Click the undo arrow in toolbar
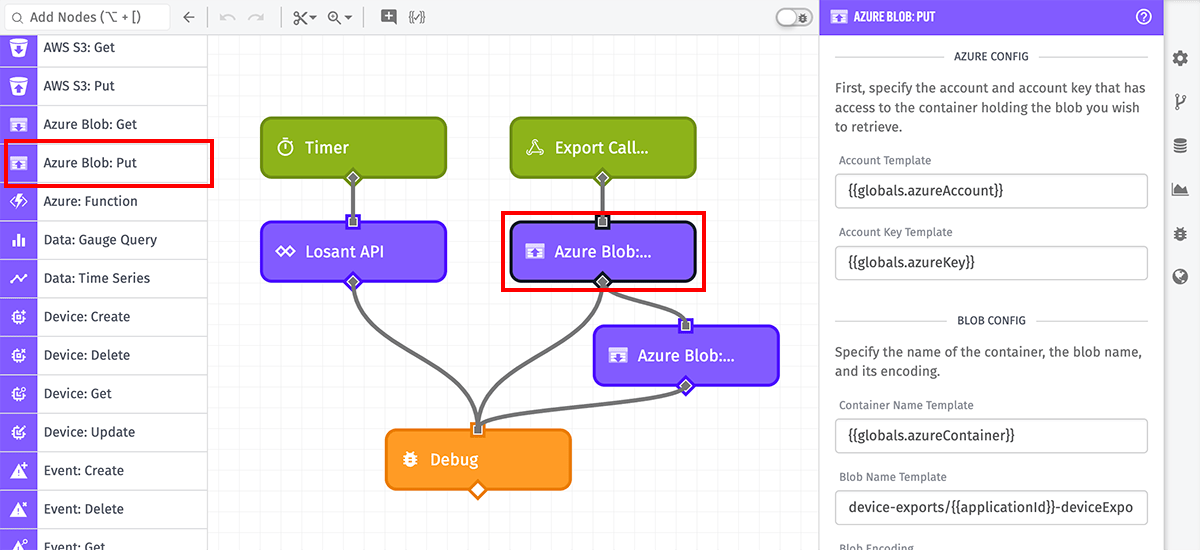The width and height of the screenshot is (1200, 550). [227, 17]
